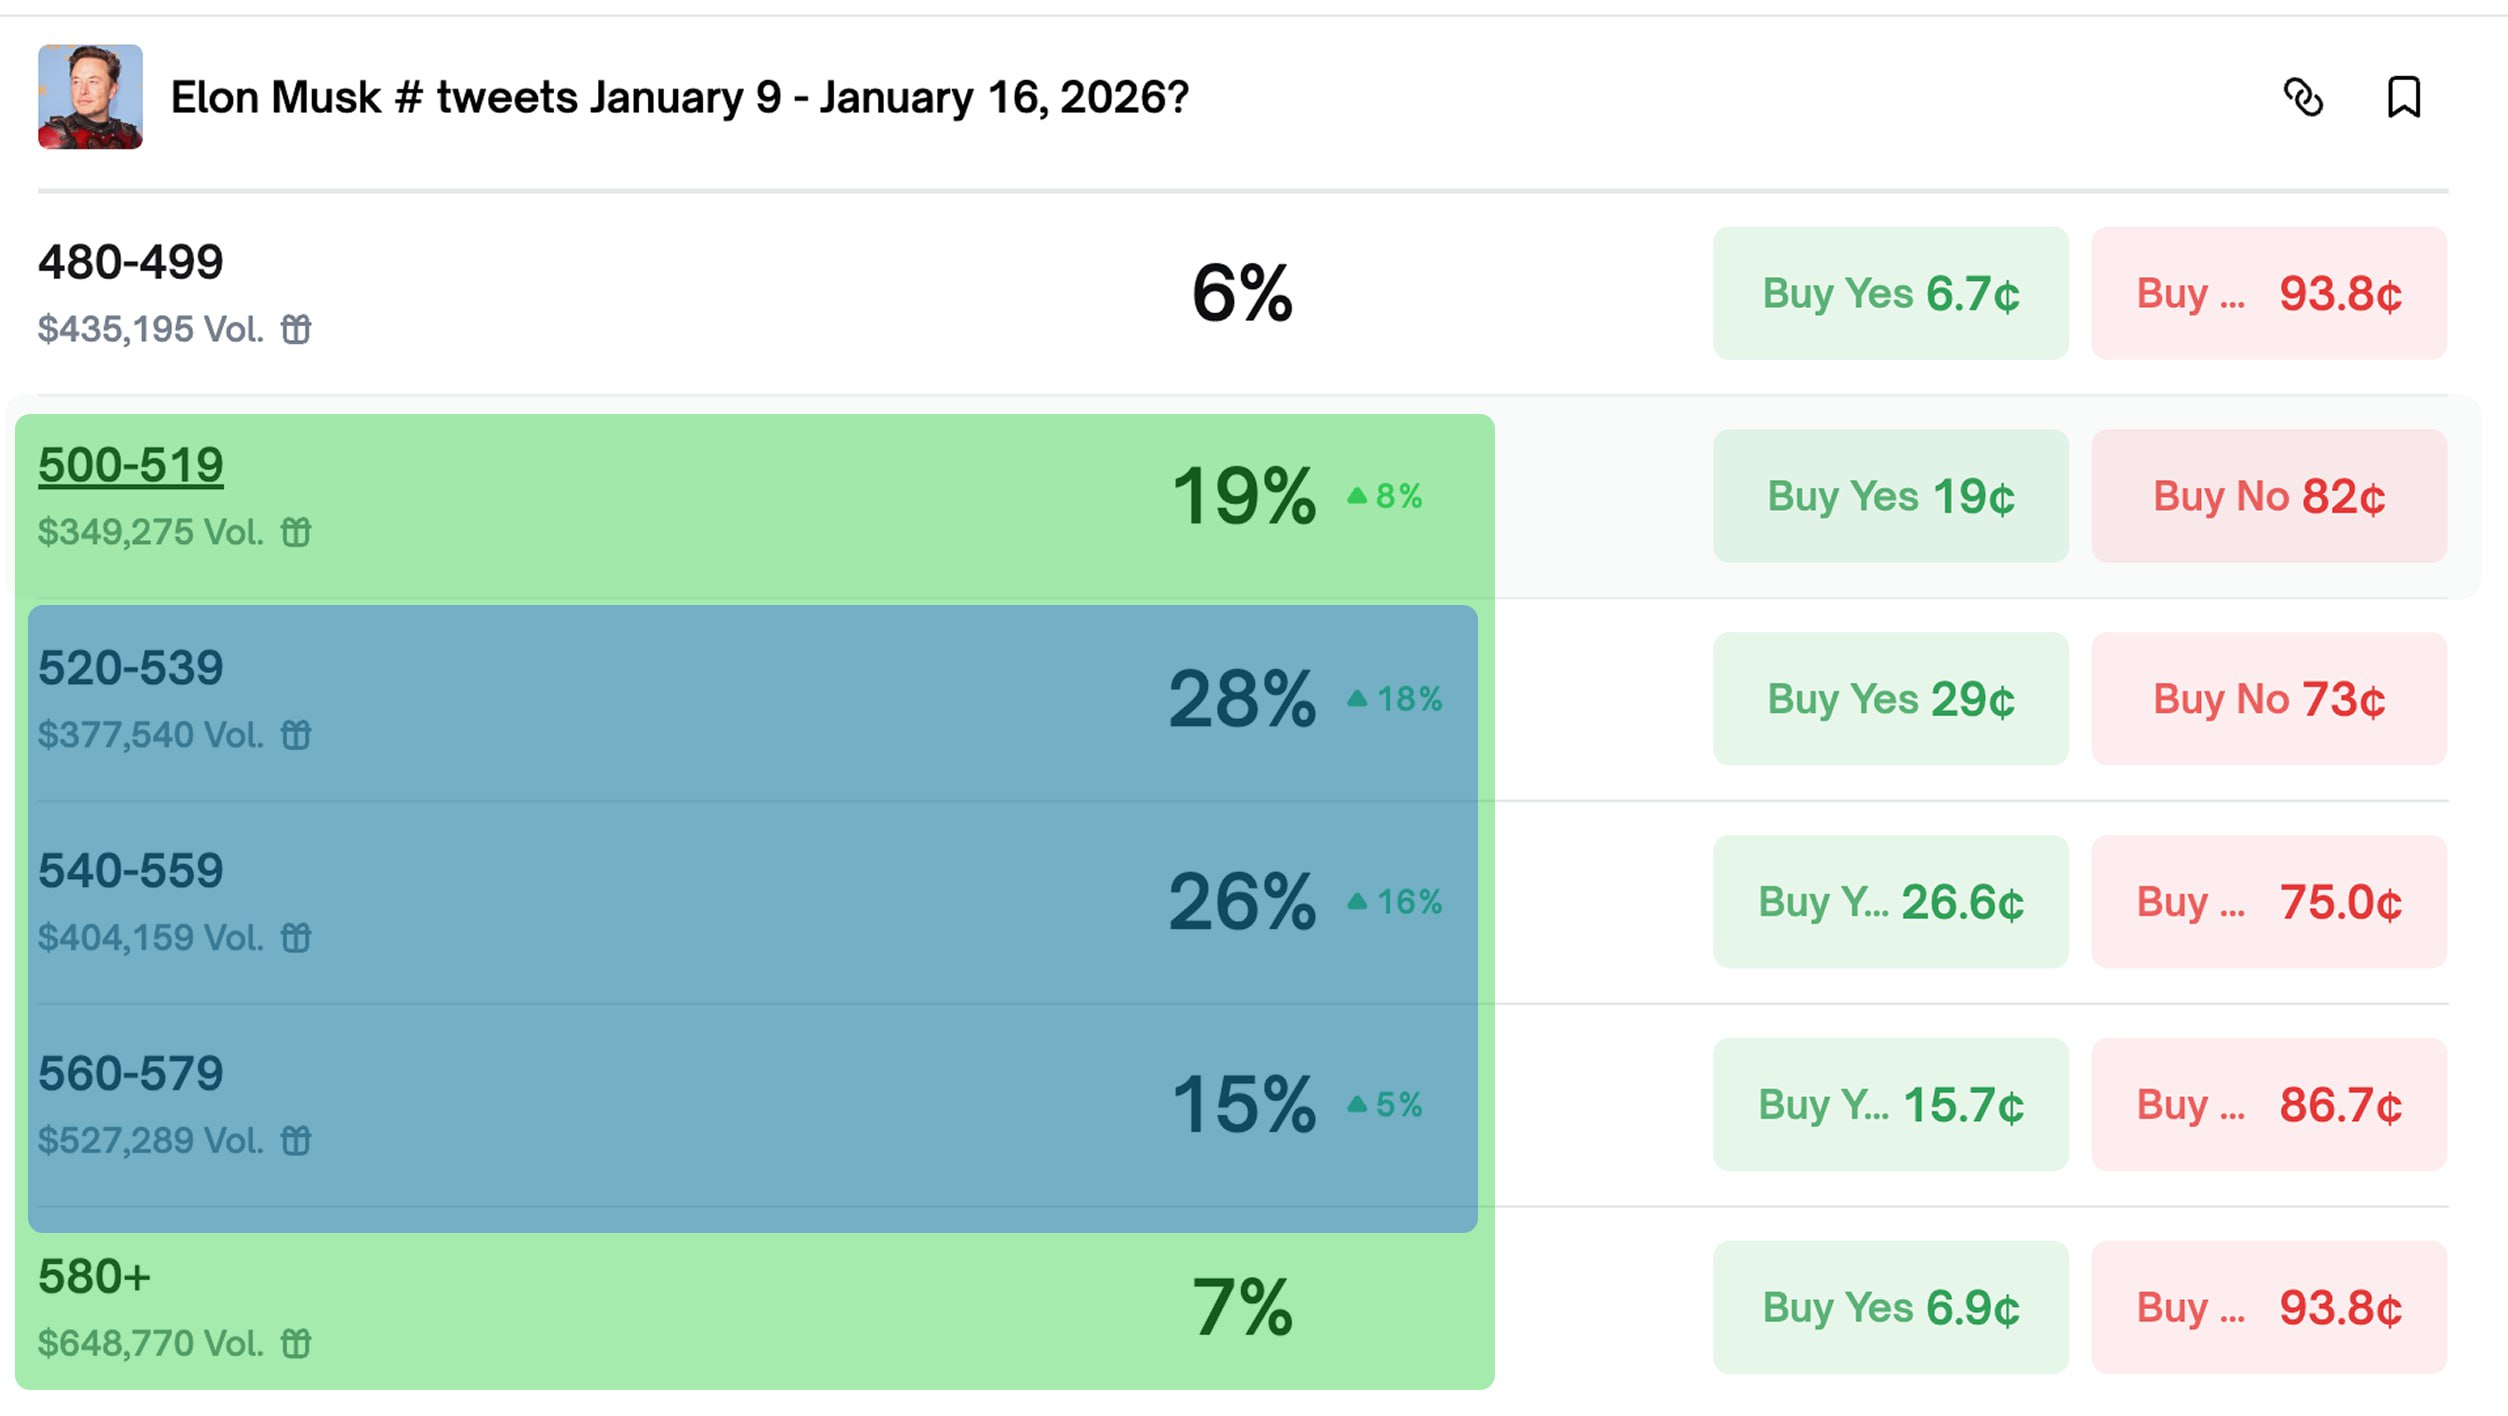This screenshot has width=2508, height=1416.
Task: Open the Elon Musk market thumbnail
Action: click(90, 97)
